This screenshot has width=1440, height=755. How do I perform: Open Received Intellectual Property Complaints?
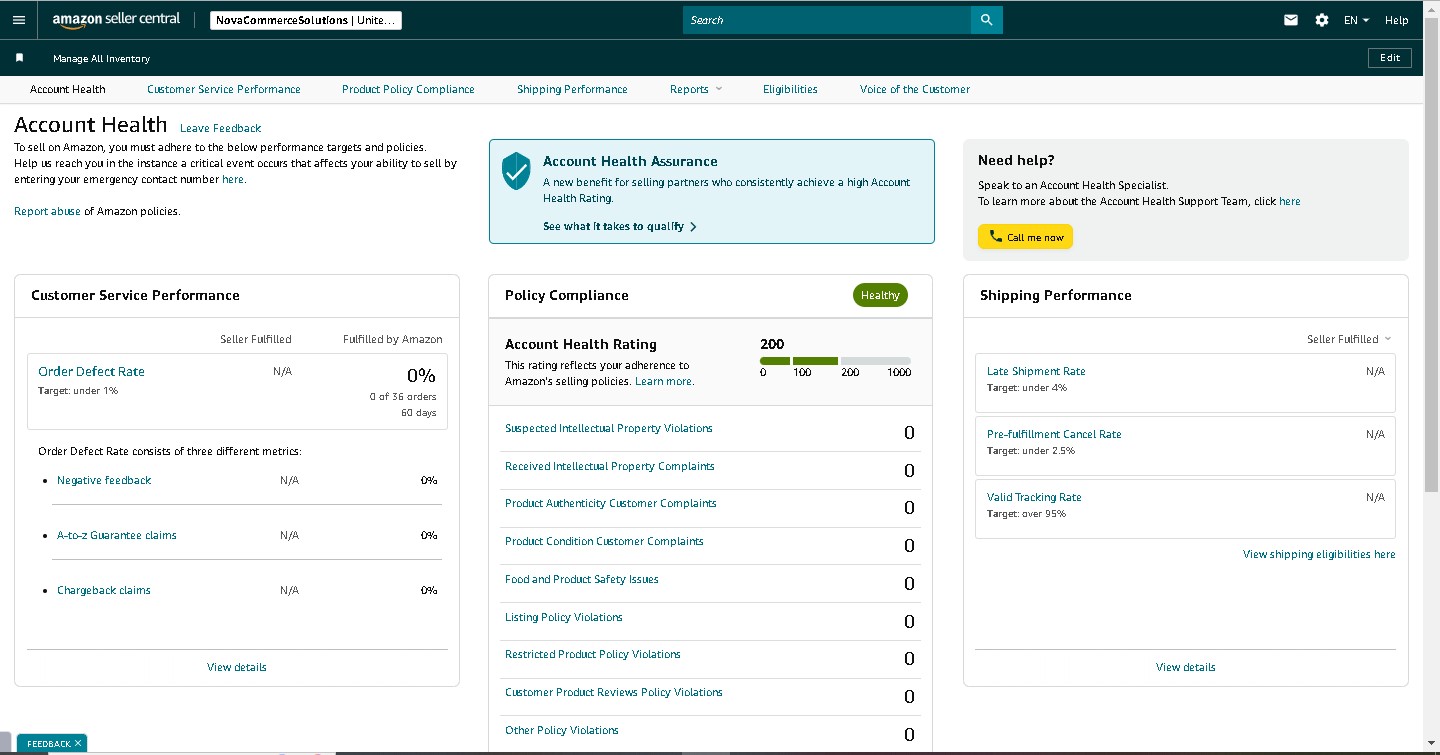tap(610, 466)
